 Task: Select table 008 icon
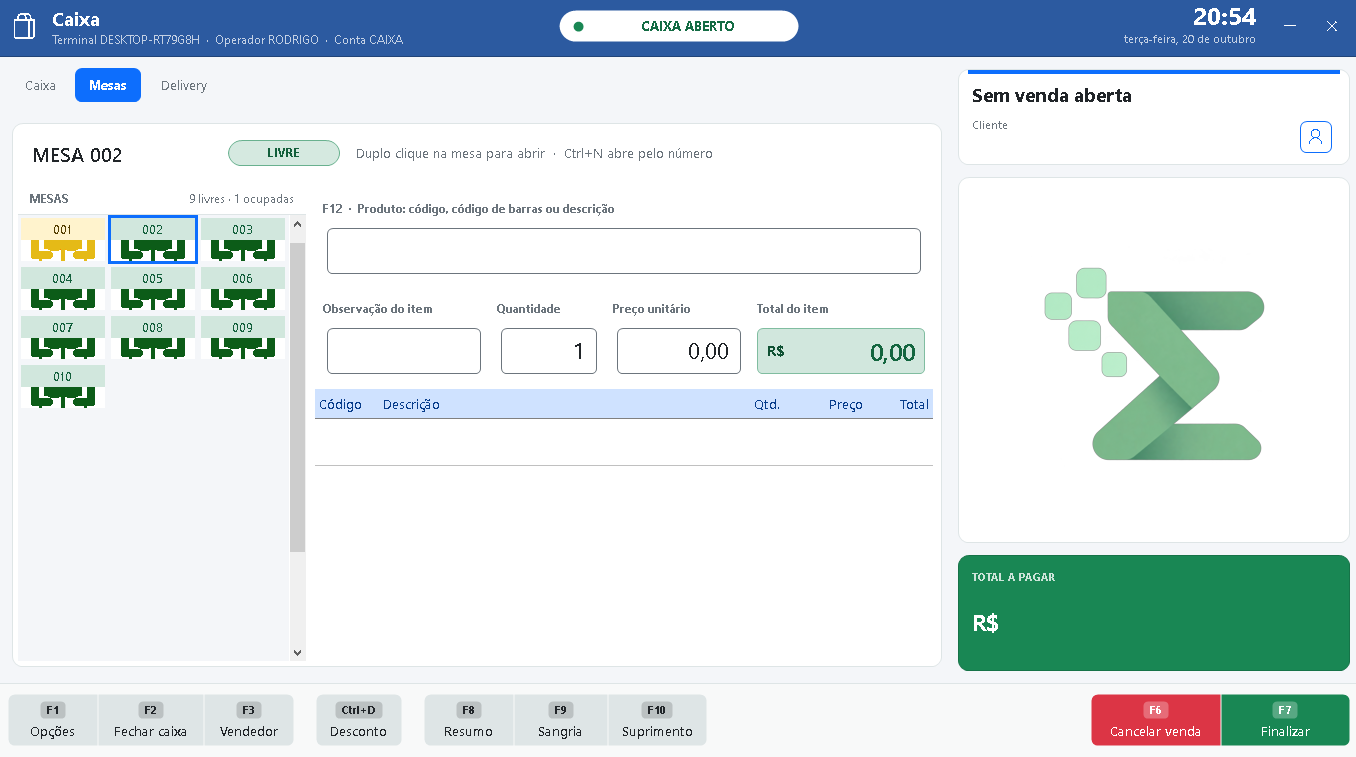tap(153, 338)
